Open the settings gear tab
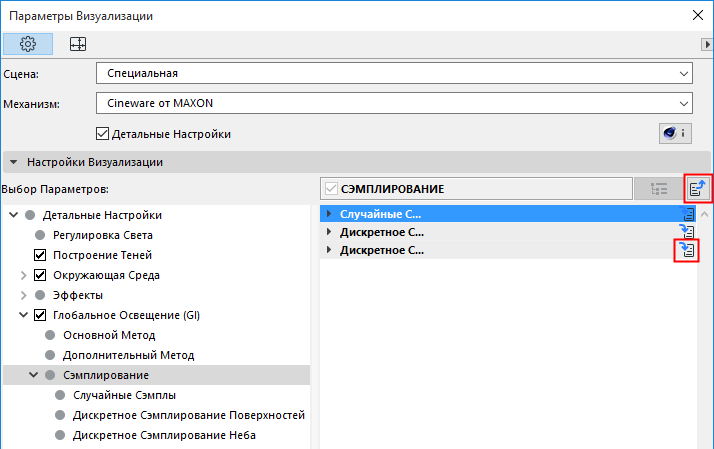Viewport: 714px width, 449px height. click(x=28, y=44)
